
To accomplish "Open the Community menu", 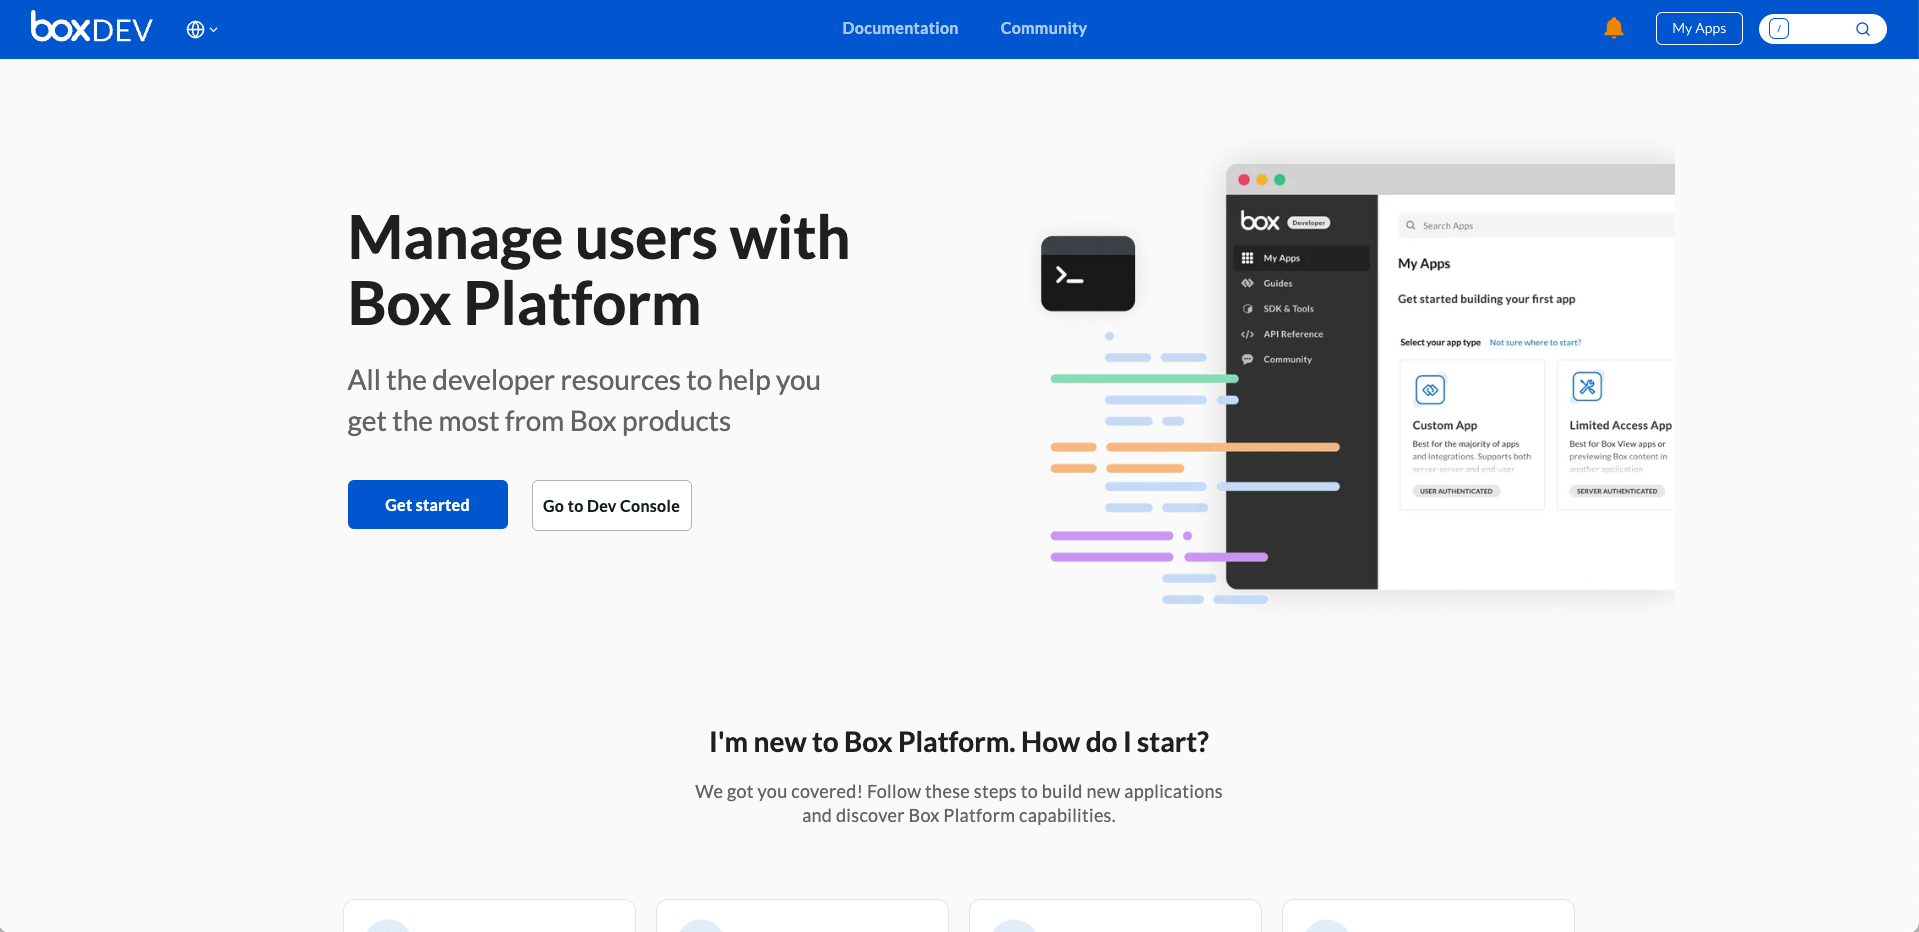I will coord(1043,28).
